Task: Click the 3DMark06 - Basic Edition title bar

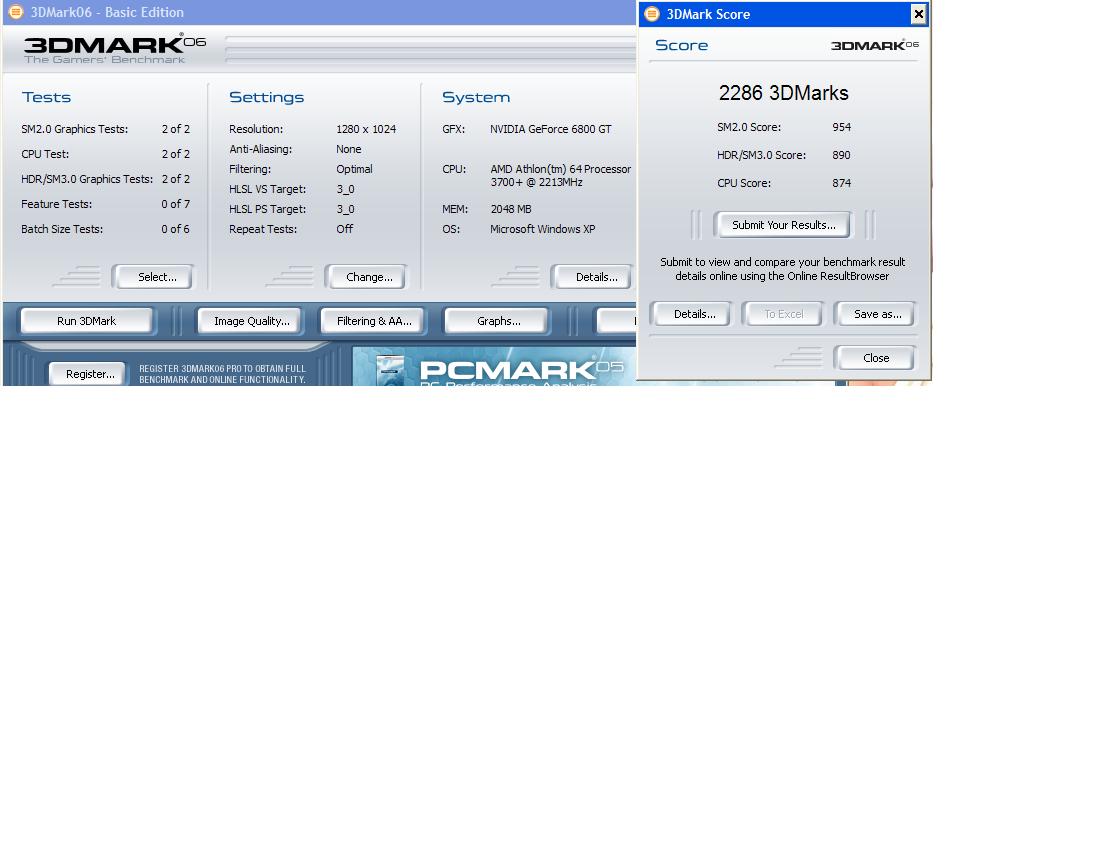Action: click(319, 12)
